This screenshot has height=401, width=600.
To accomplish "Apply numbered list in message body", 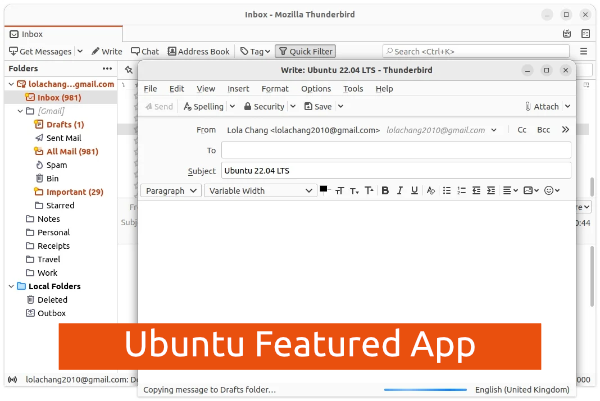I will (x=461, y=190).
